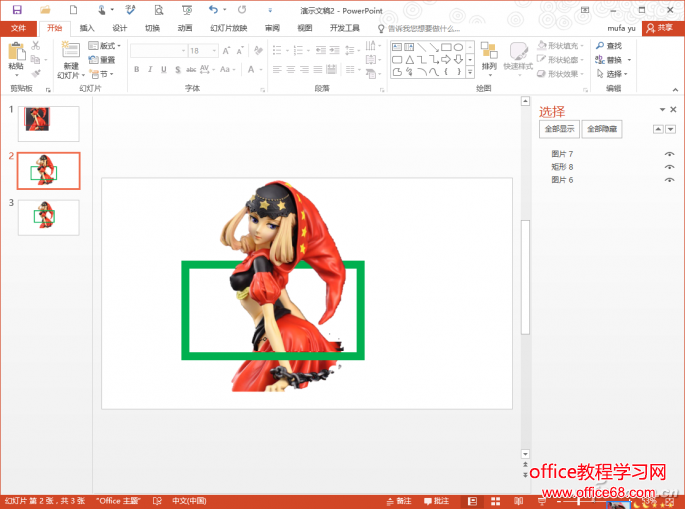Viewport: 685px width, 509px height.
Task: Open the Animations (动画) ribbon tab
Action: coord(185,28)
